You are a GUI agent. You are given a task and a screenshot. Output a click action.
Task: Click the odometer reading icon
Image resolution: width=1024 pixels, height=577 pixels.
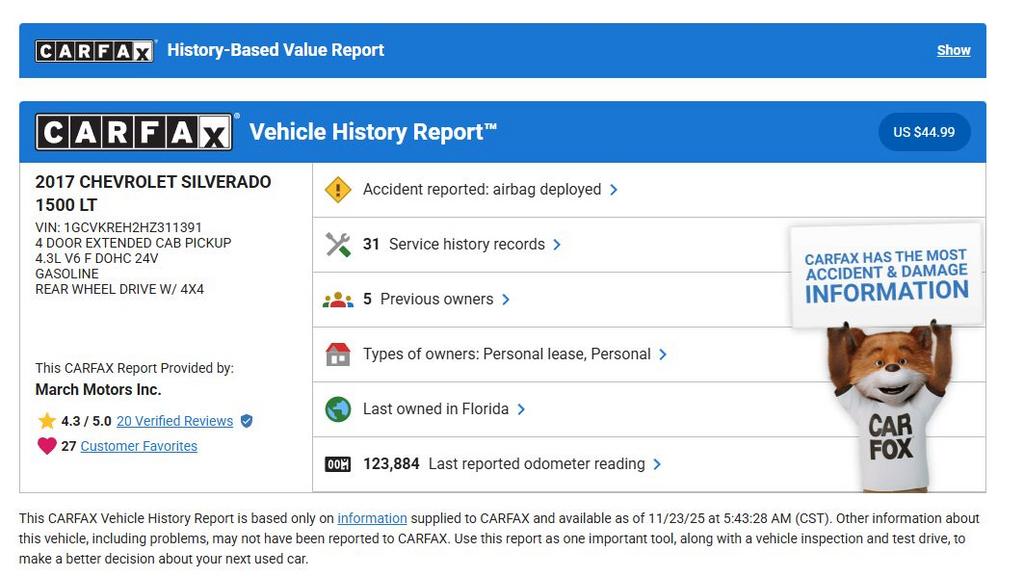pyautogui.click(x=338, y=464)
